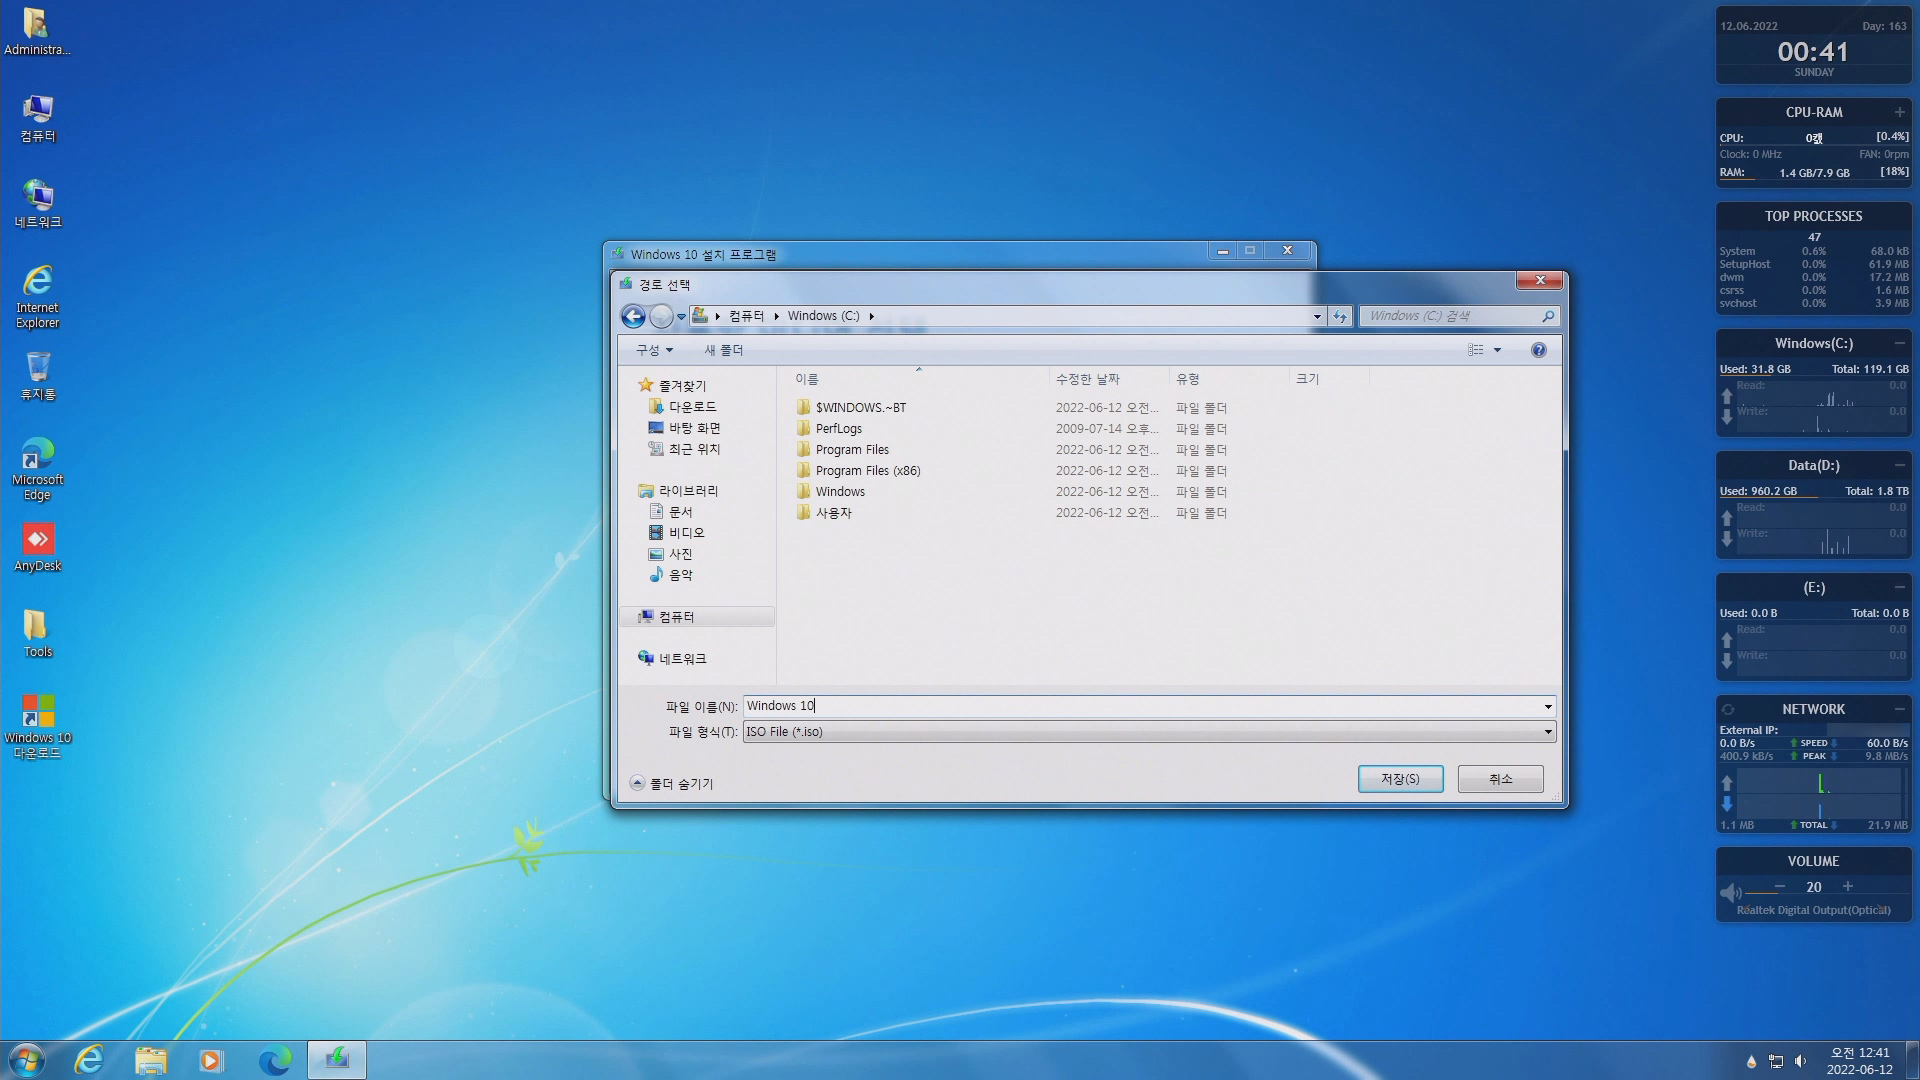Open Windows Media Player from taskbar
This screenshot has width=1920, height=1080.
[x=212, y=1060]
